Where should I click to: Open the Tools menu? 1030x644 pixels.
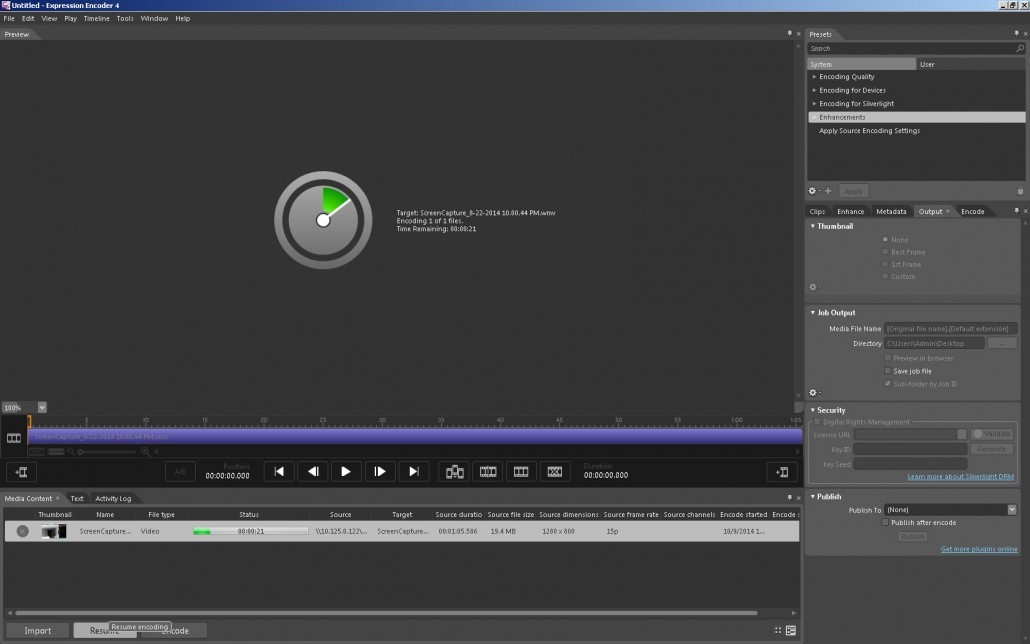pyautogui.click(x=125, y=18)
